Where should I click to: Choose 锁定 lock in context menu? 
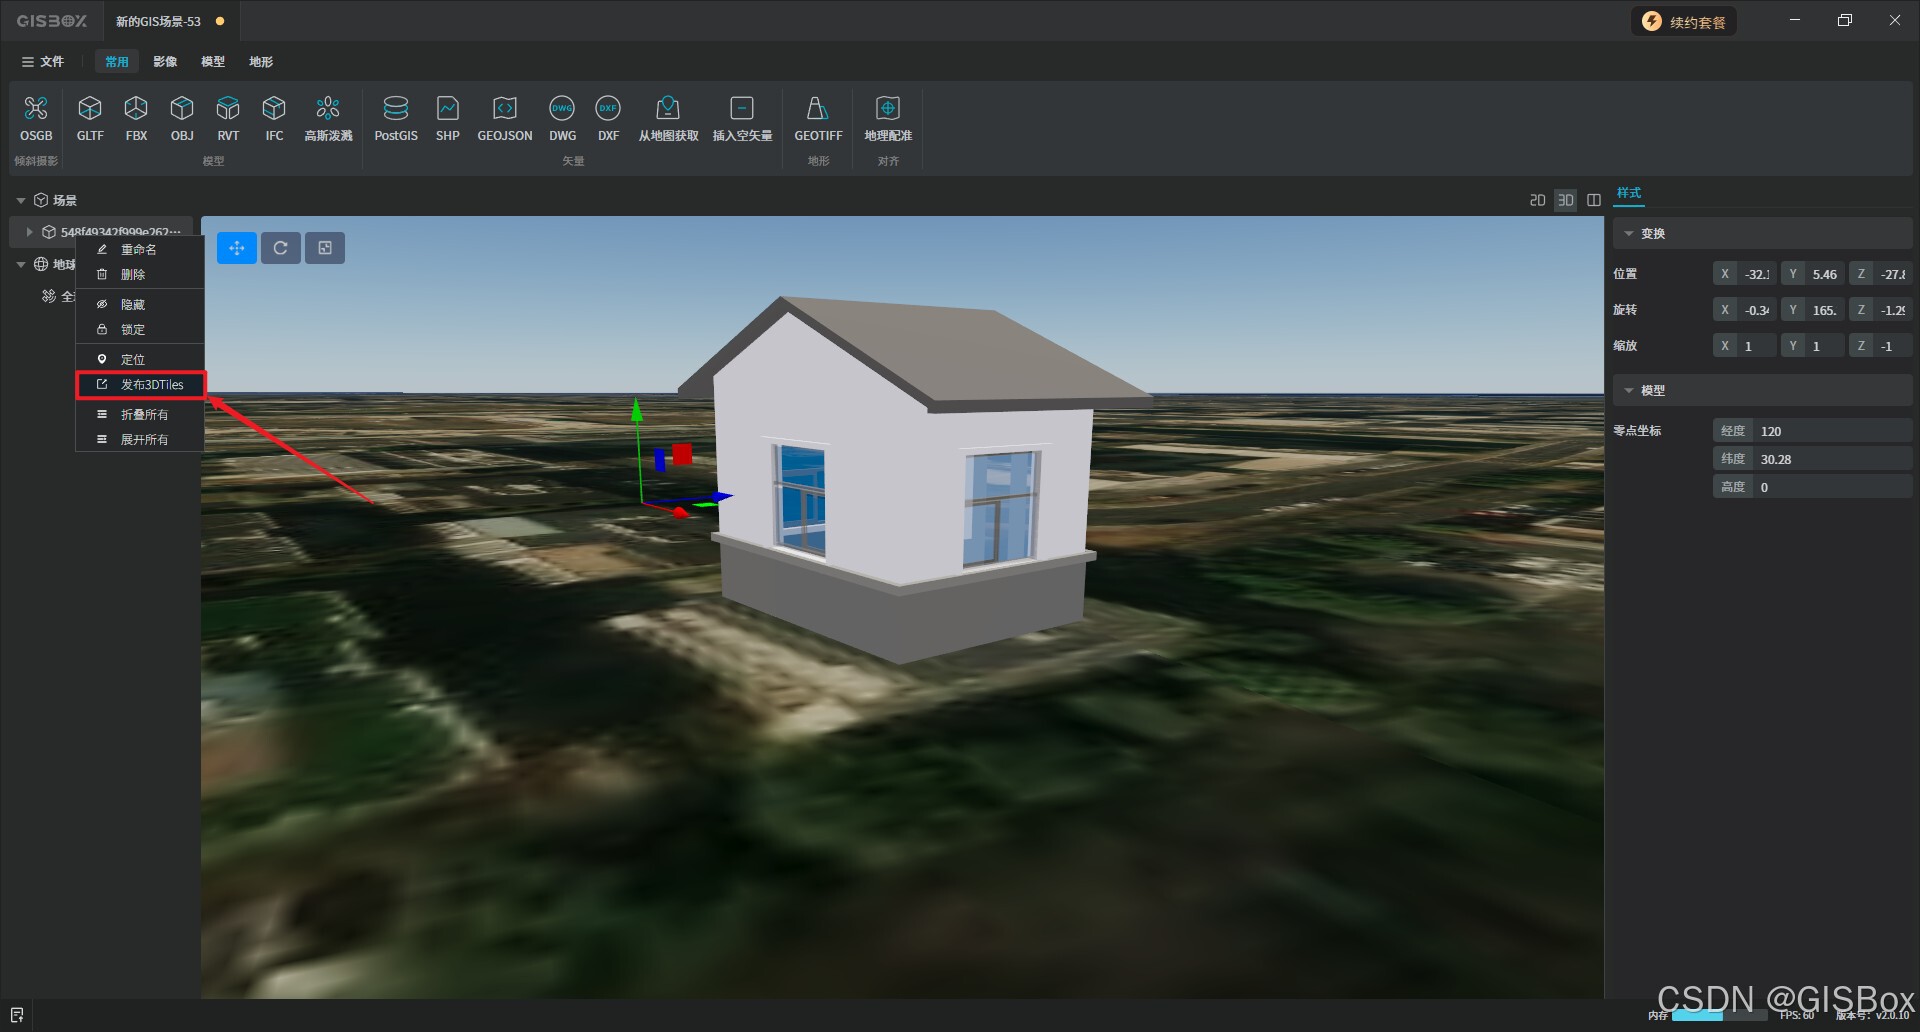pos(140,329)
